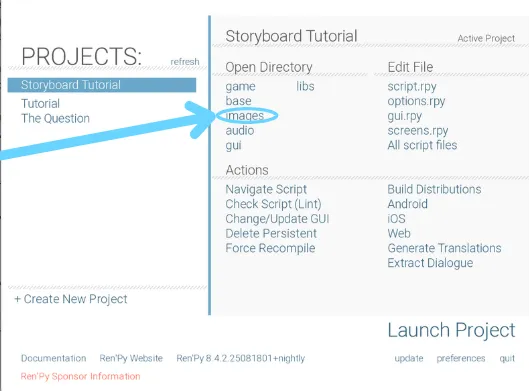Run Check Script (Lint)
The height and width of the screenshot is (391, 529).
coord(273,204)
